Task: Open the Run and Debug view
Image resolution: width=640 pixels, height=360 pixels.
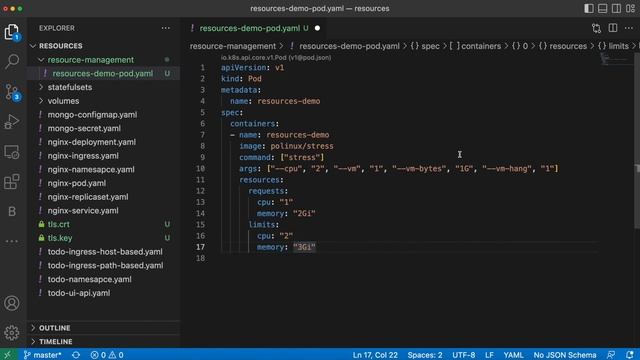Action: click(x=12, y=122)
